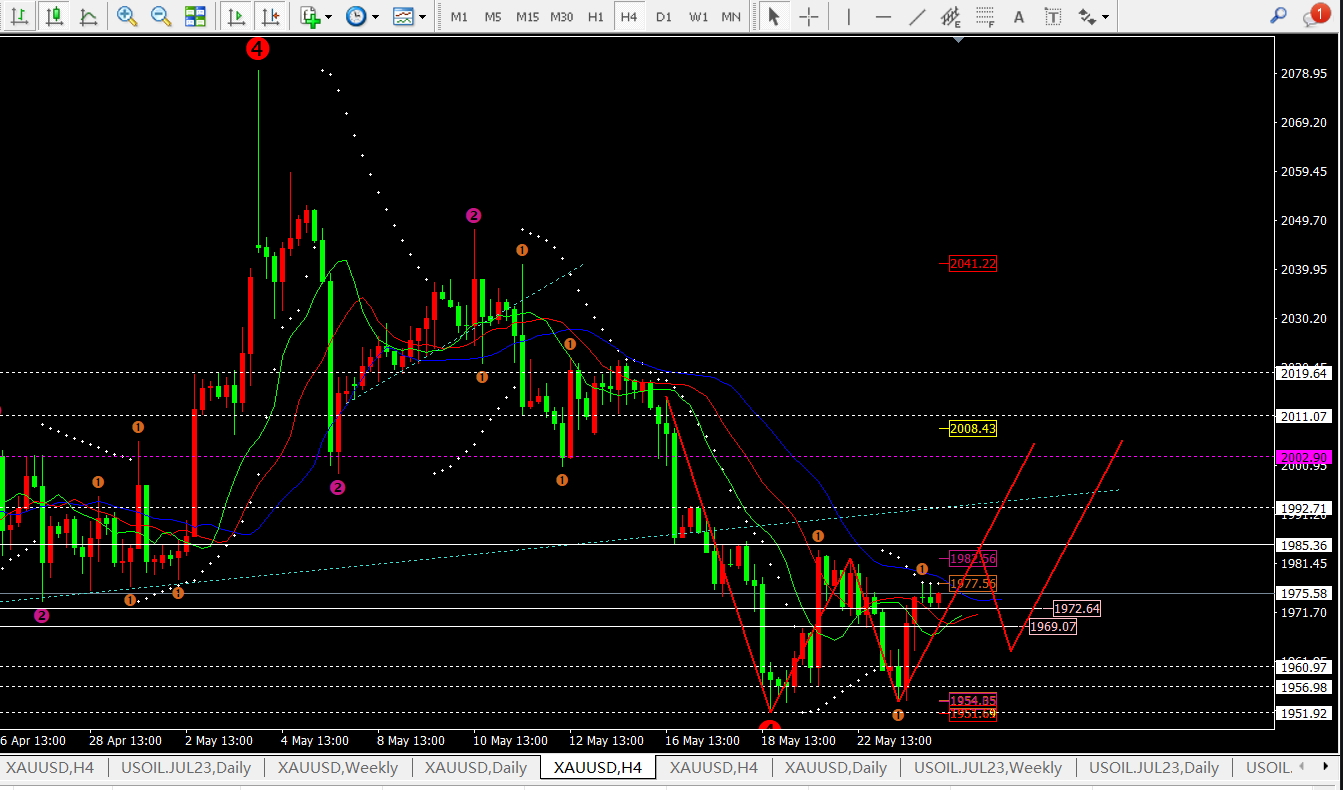Select the M5 timeframe
Image resolution: width=1343 pixels, height=790 pixels.
point(493,17)
